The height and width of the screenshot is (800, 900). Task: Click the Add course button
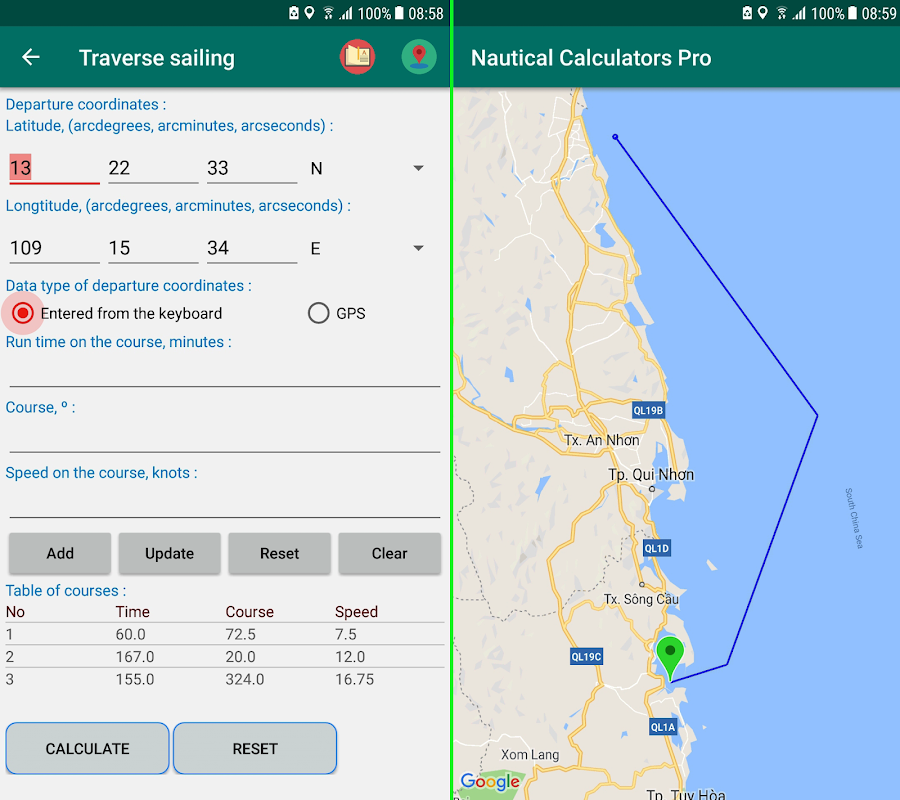(x=60, y=553)
